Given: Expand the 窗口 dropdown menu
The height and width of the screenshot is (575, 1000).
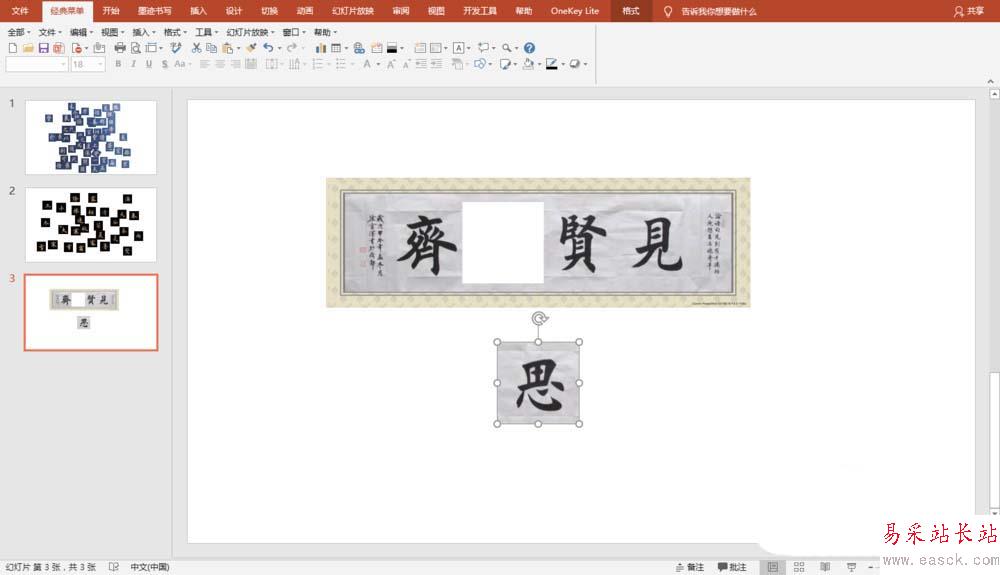Looking at the screenshot, I should tap(294, 32).
